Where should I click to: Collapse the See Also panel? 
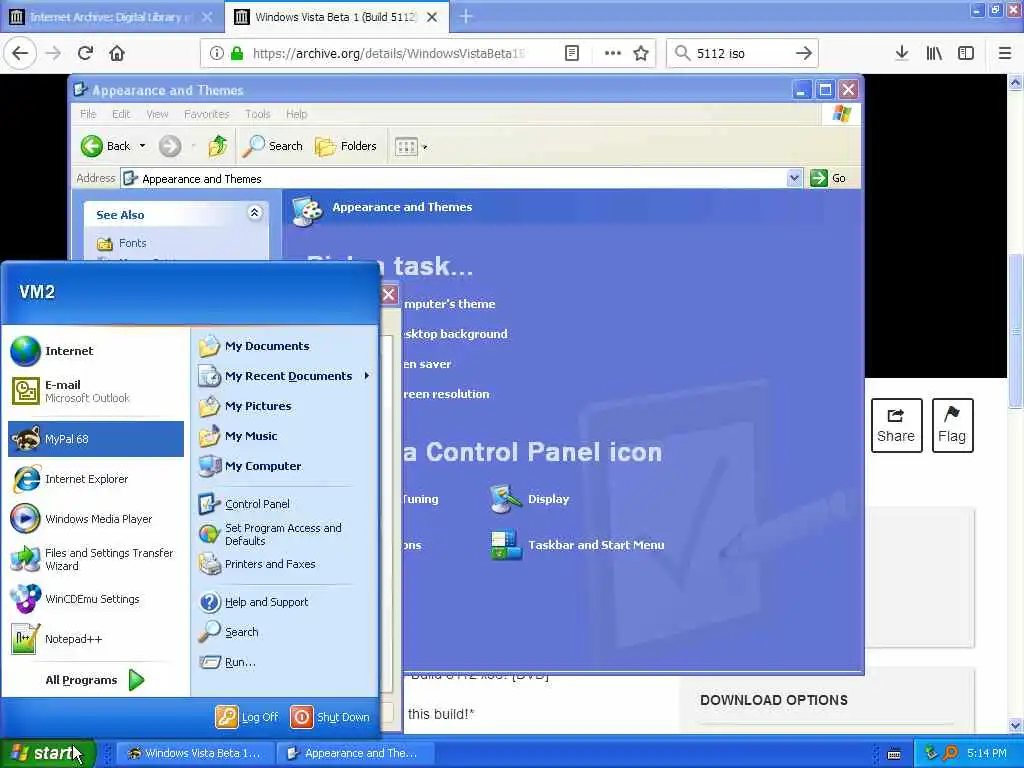[255, 213]
